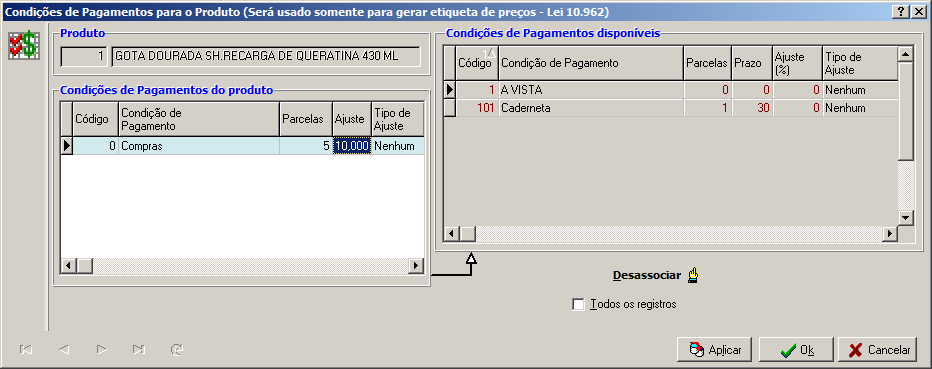Click the Ajuste cell showing 10,000
Screen dimensions: 932x369
point(352,146)
